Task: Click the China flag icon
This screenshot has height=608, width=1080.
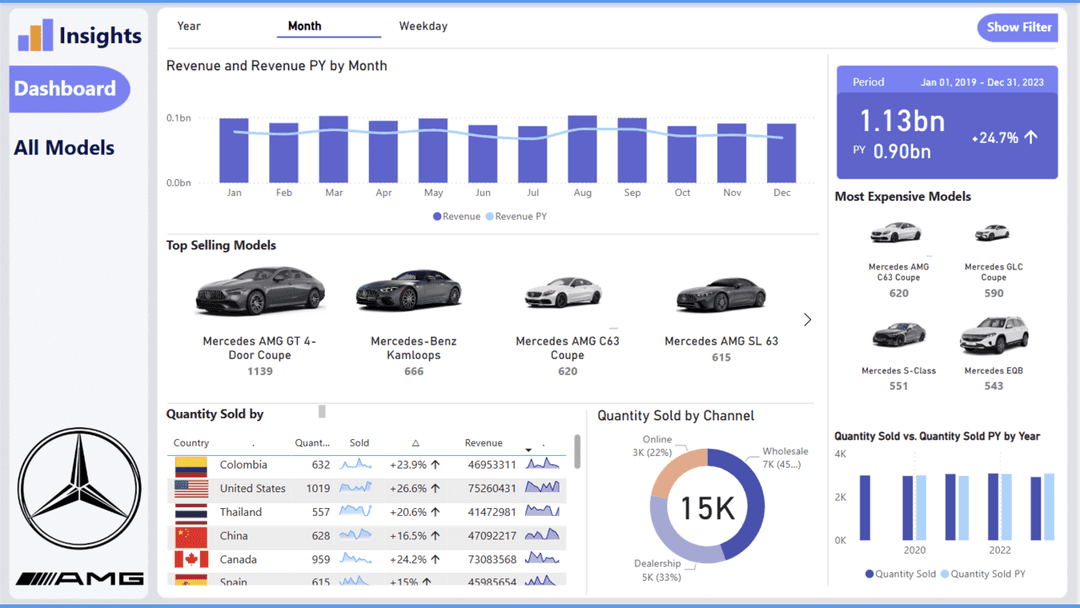Action: pyautogui.click(x=191, y=536)
